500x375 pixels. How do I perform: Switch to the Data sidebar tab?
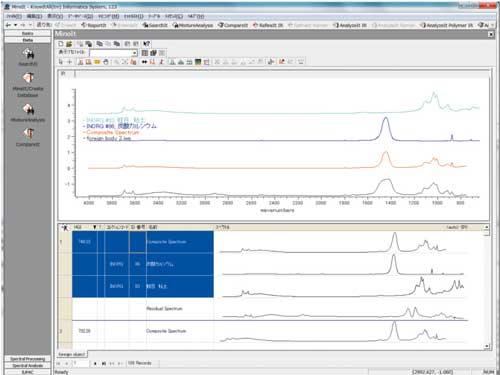point(28,40)
